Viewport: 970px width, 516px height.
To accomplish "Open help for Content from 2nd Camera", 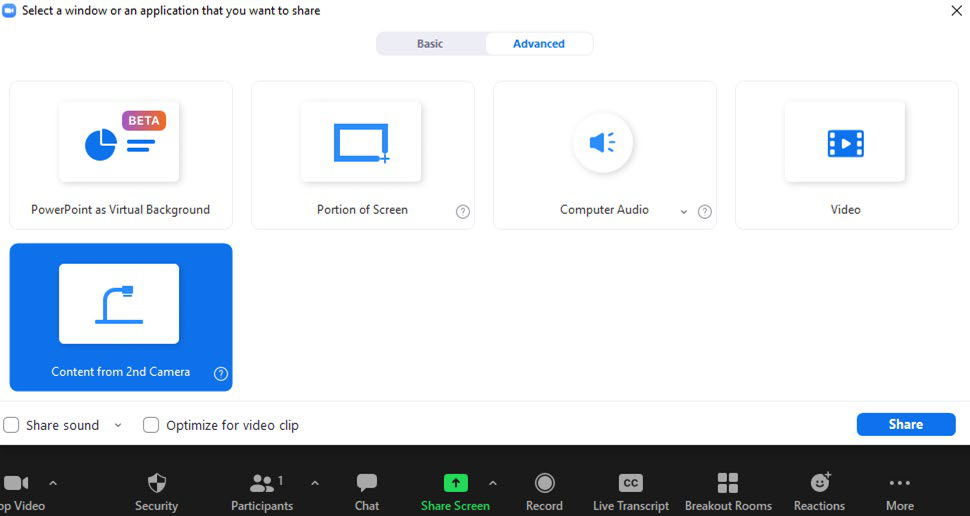I will point(221,374).
